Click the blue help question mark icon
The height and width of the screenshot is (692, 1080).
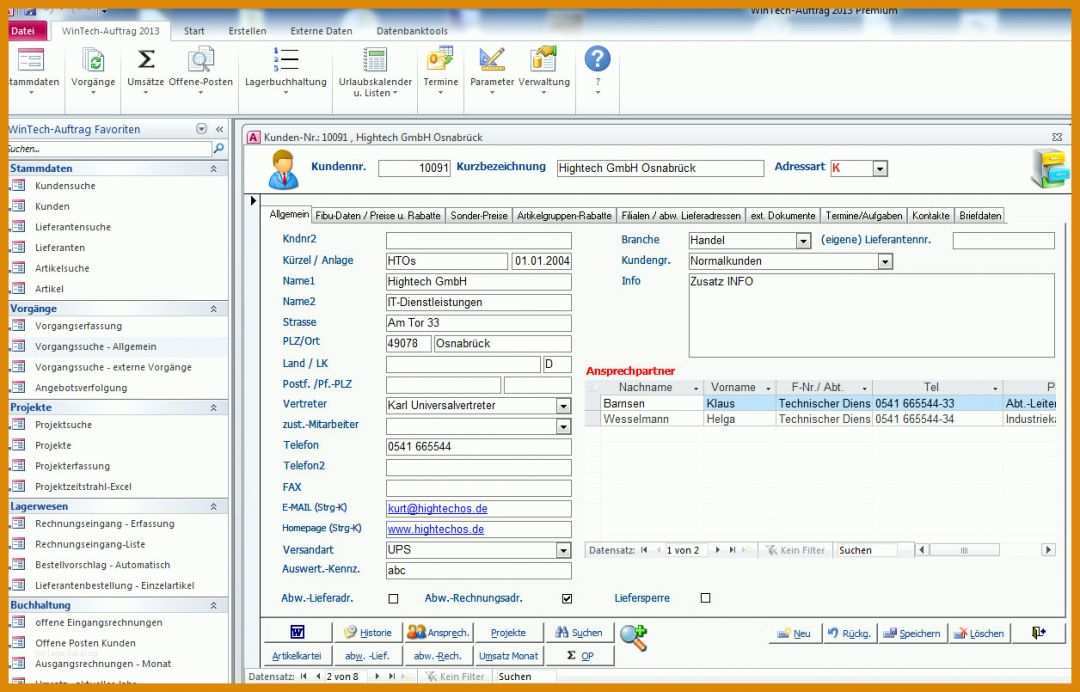pos(597,59)
